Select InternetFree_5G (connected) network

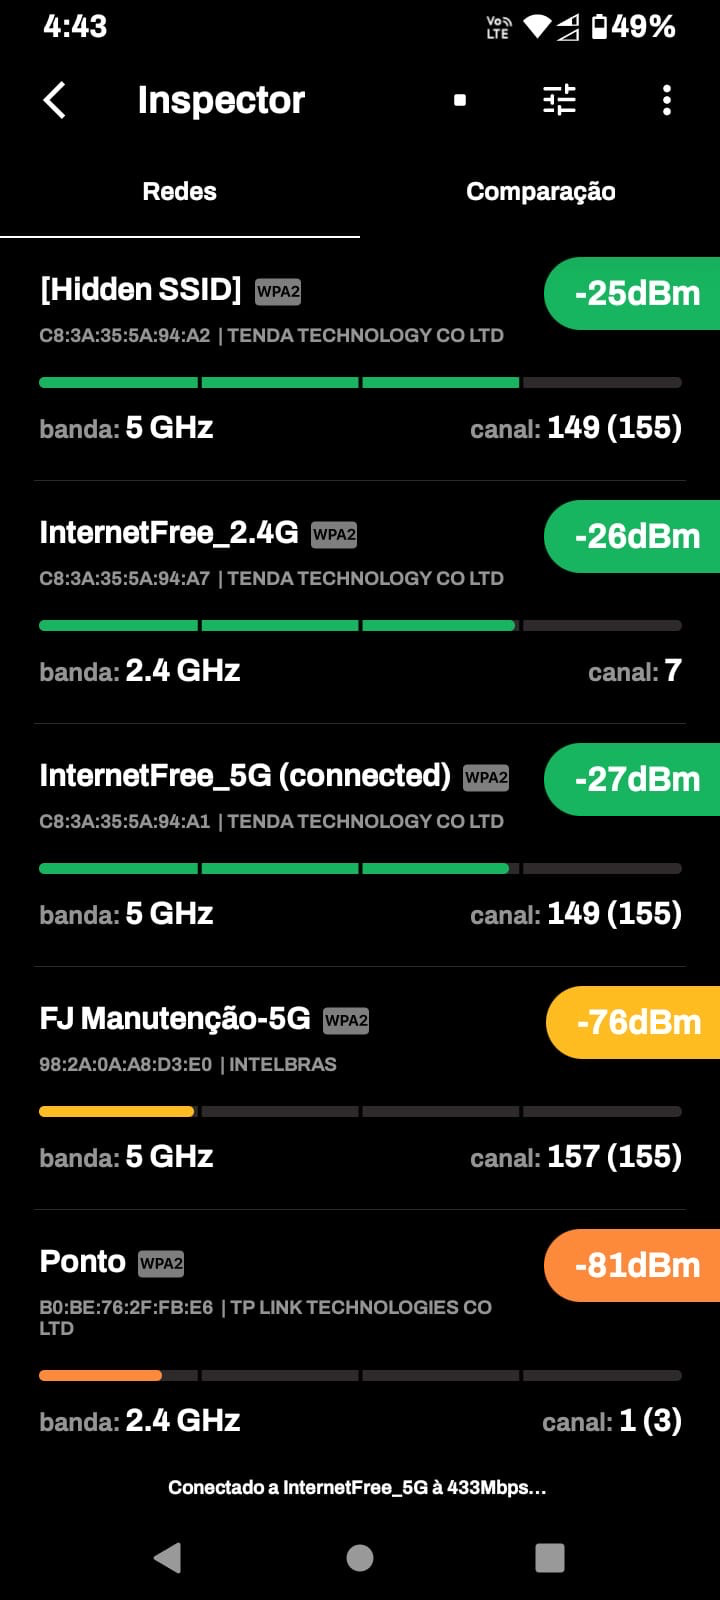point(245,776)
